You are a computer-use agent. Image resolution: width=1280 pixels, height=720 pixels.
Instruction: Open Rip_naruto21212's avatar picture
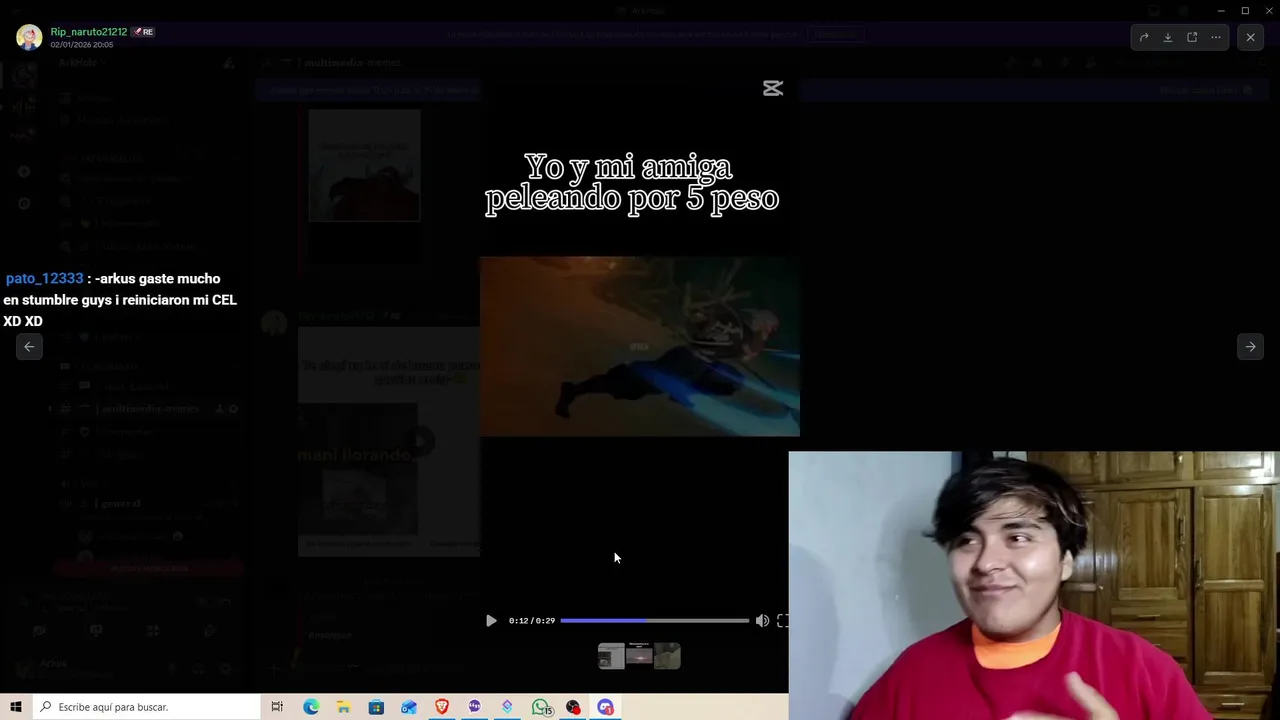(x=29, y=37)
